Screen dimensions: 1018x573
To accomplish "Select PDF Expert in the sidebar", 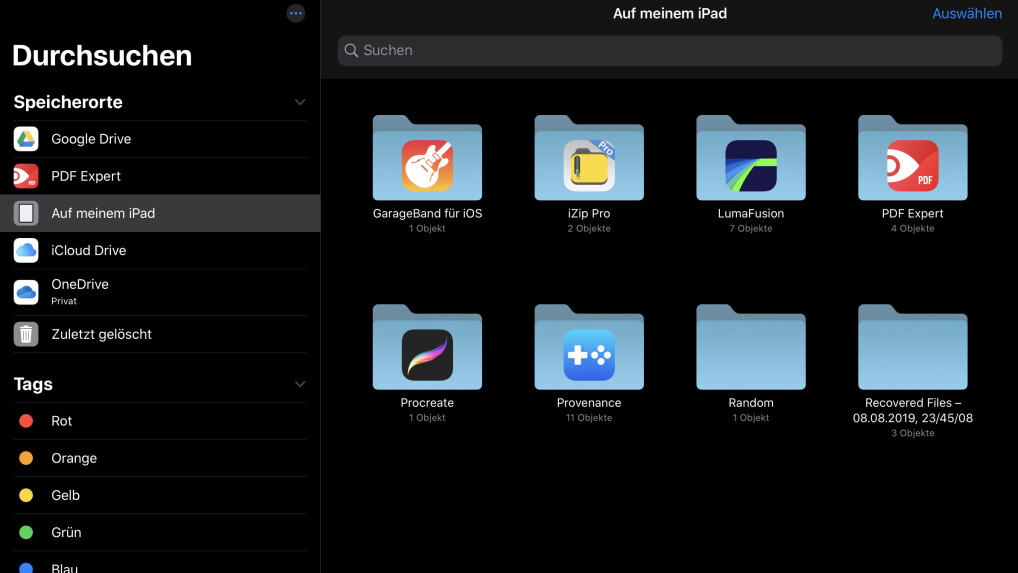I will [x=86, y=176].
